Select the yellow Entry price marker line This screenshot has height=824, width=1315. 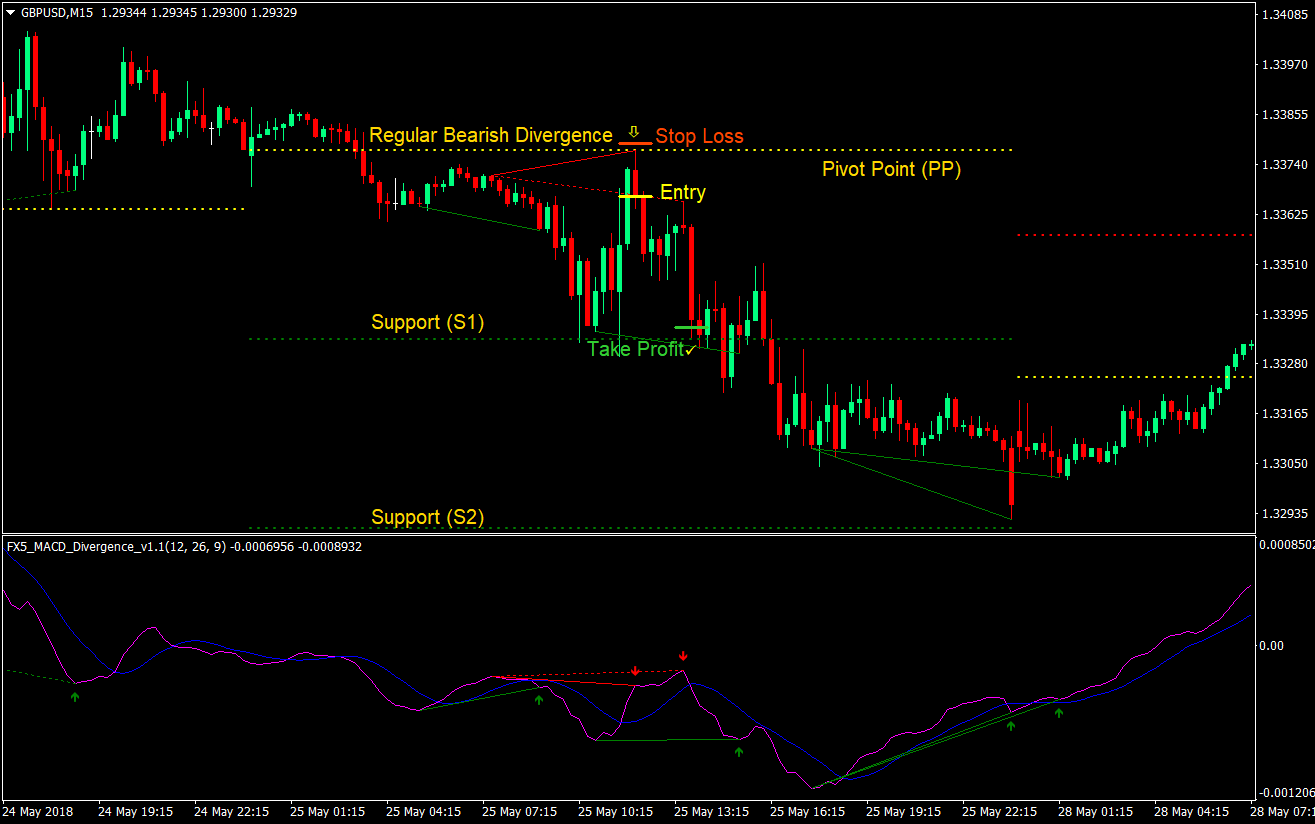pyautogui.click(x=637, y=195)
